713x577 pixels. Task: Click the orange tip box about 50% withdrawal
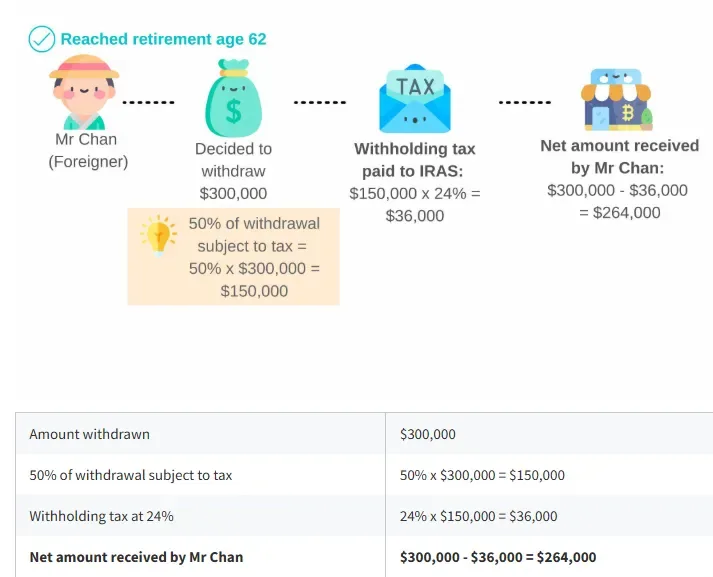(234, 256)
